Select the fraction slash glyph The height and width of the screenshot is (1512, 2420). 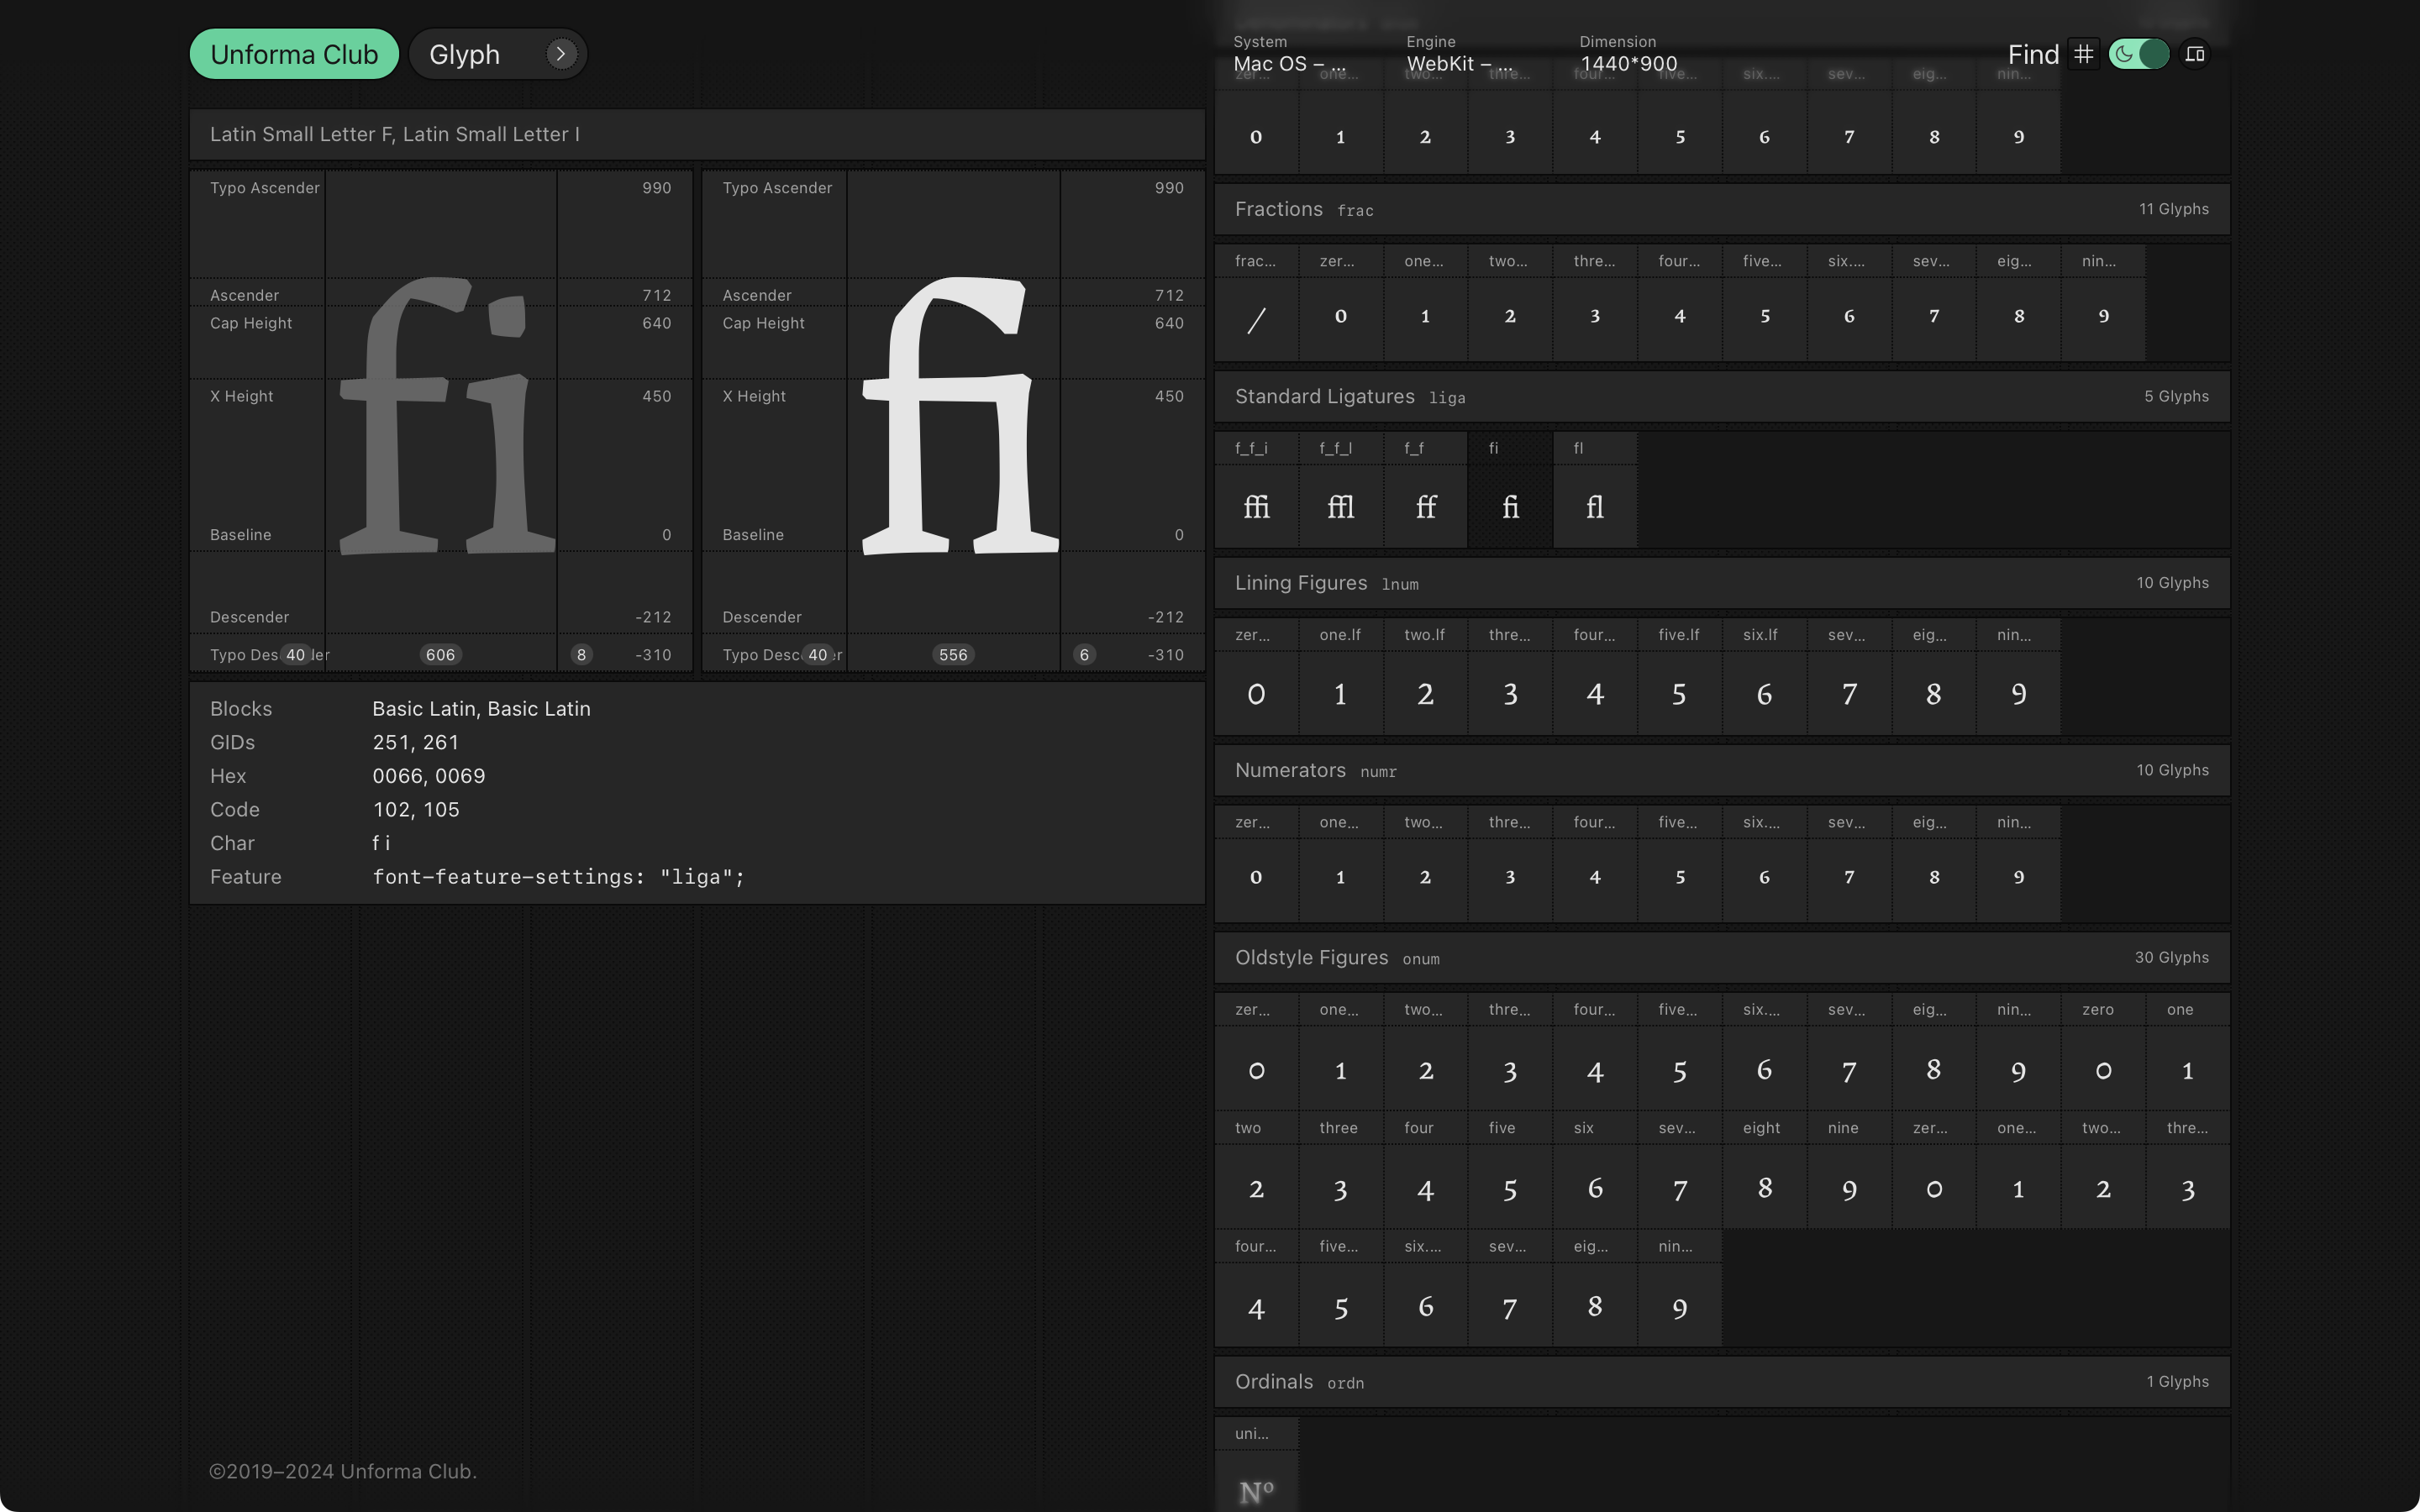[1255, 318]
